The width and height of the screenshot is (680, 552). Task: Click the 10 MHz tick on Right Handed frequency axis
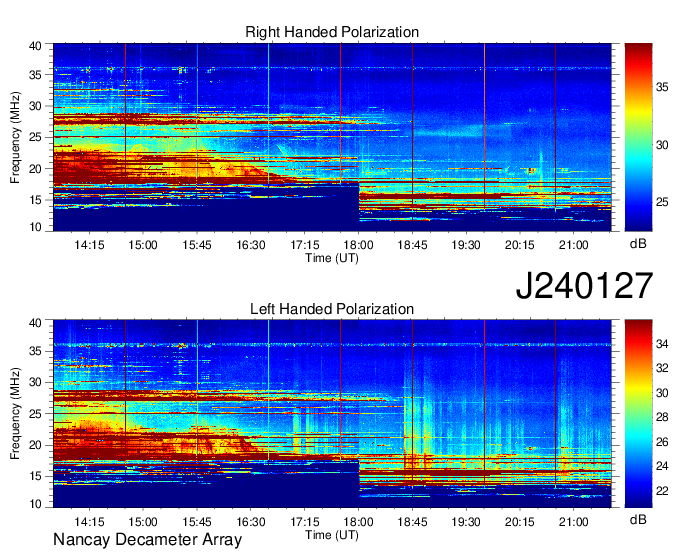35,227
